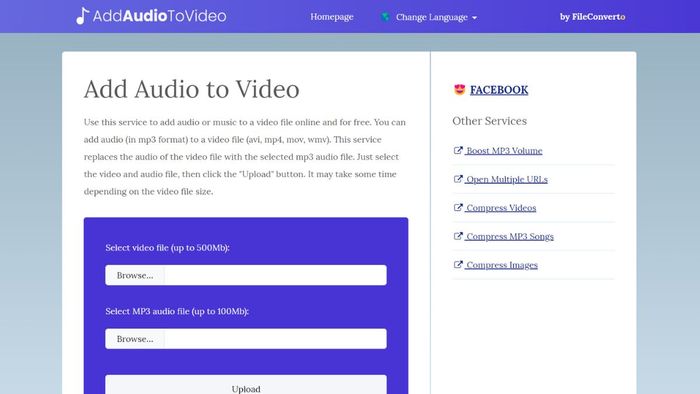700x394 pixels.
Task: Open the Compress MP3 Songs service
Action: coord(510,236)
